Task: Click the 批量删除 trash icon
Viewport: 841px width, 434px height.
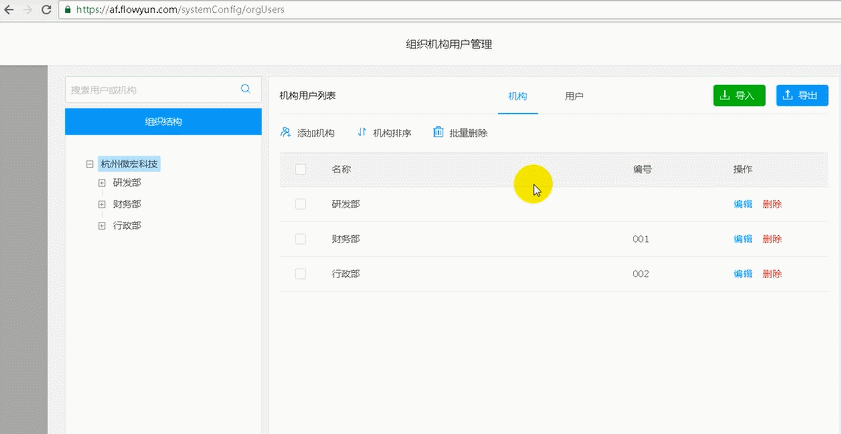Action: (x=438, y=133)
